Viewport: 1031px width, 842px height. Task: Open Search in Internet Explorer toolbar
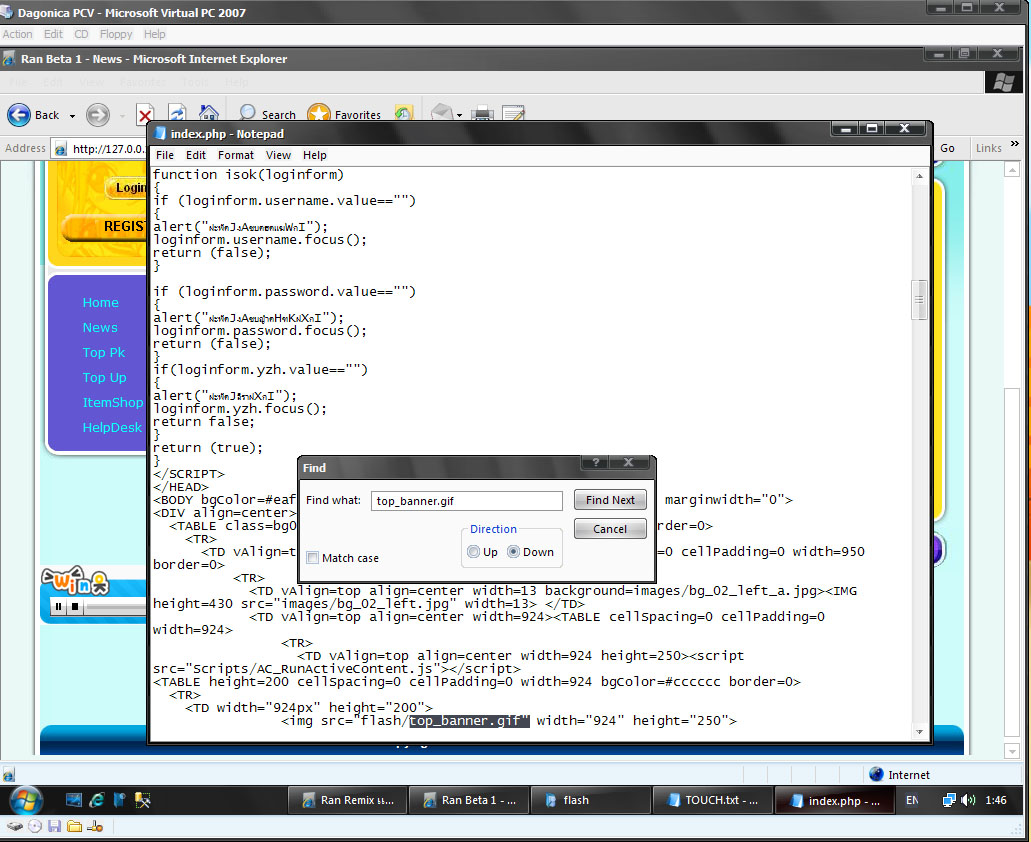click(268, 114)
